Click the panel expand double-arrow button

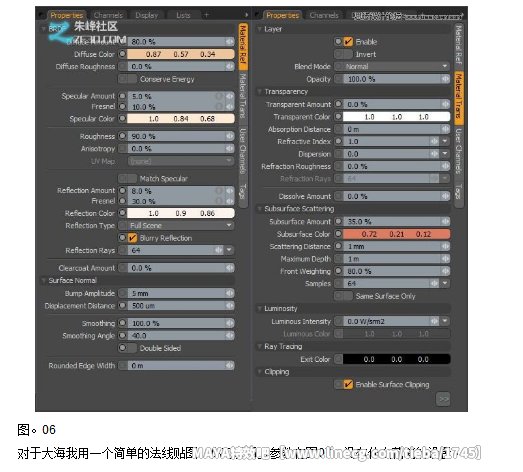tap(443, 399)
